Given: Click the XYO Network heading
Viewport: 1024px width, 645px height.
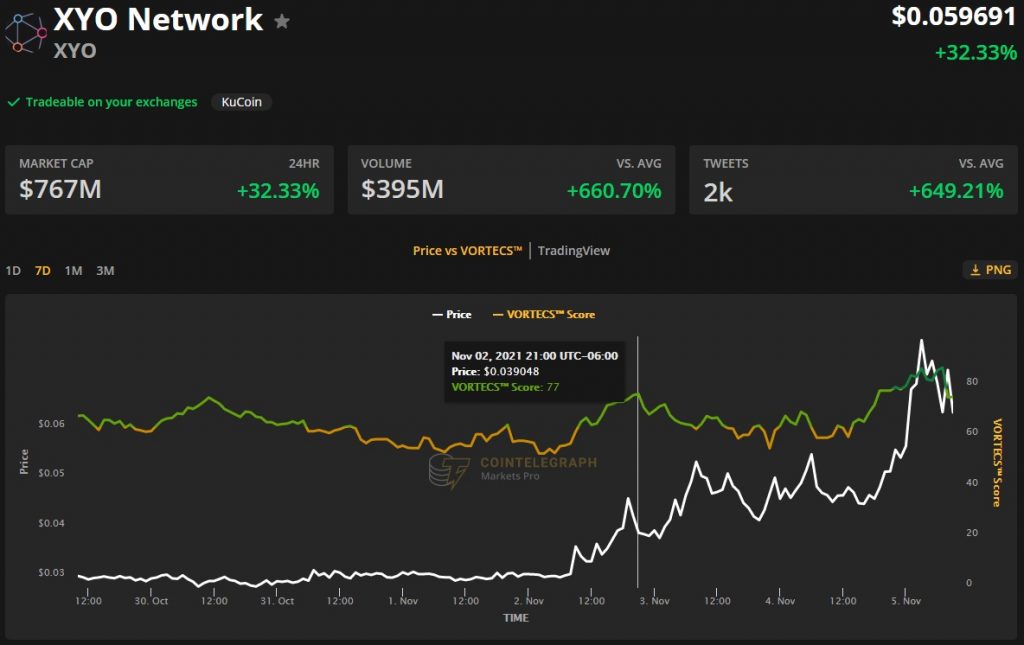Looking at the screenshot, I should pyautogui.click(x=158, y=20).
